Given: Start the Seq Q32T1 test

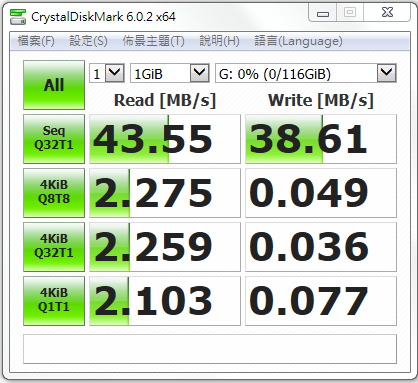Looking at the screenshot, I should pyautogui.click(x=54, y=139).
